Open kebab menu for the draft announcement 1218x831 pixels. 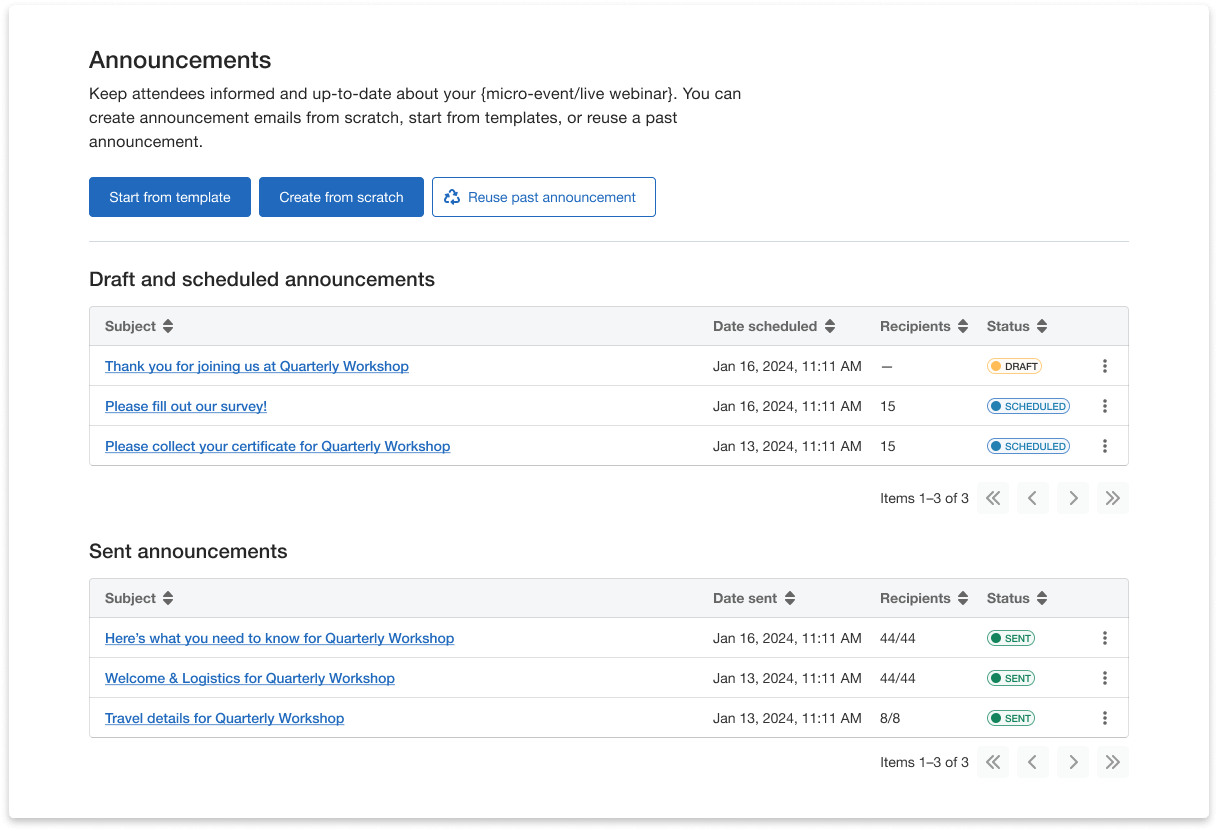pos(1104,366)
